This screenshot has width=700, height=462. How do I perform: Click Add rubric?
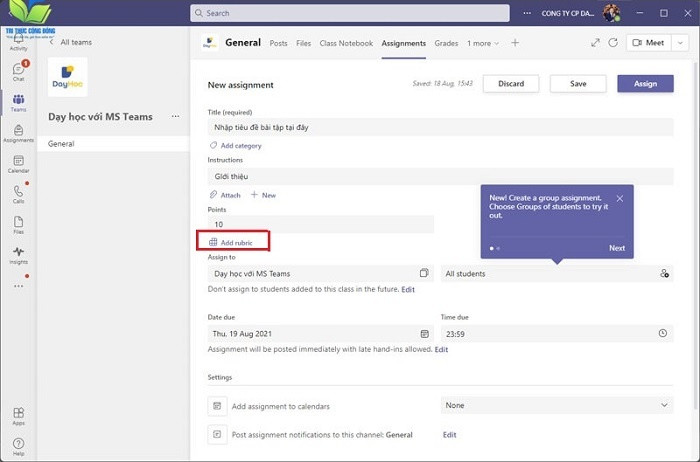(x=231, y=242)
